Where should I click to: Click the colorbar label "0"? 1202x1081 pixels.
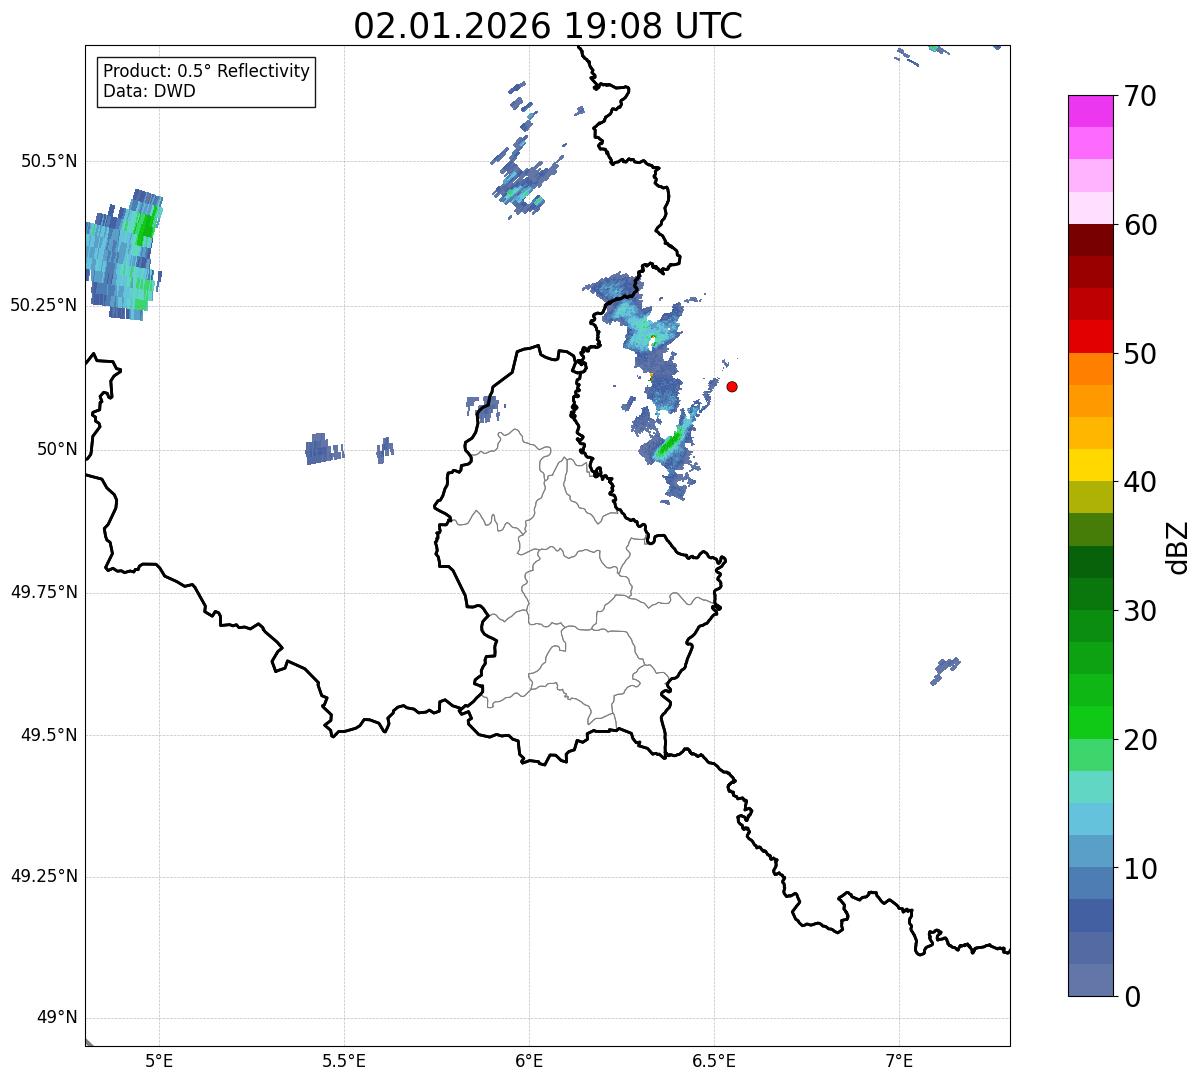1132,997
